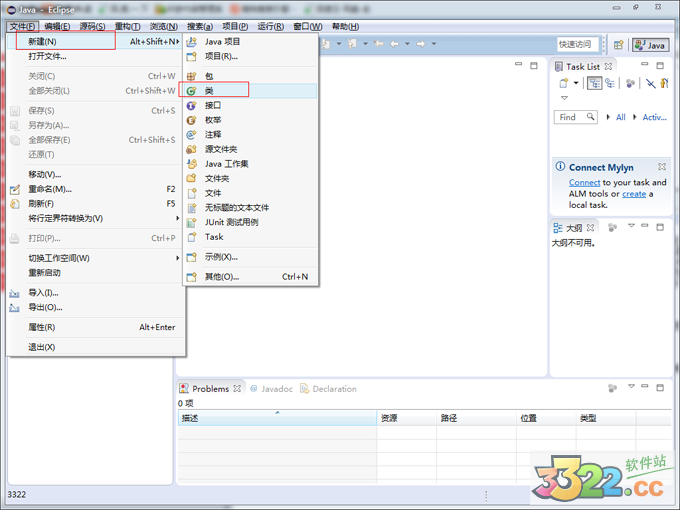The image size is (680, 510).
Task: Click 重命名(M)... rename icon
Action: 15,190
